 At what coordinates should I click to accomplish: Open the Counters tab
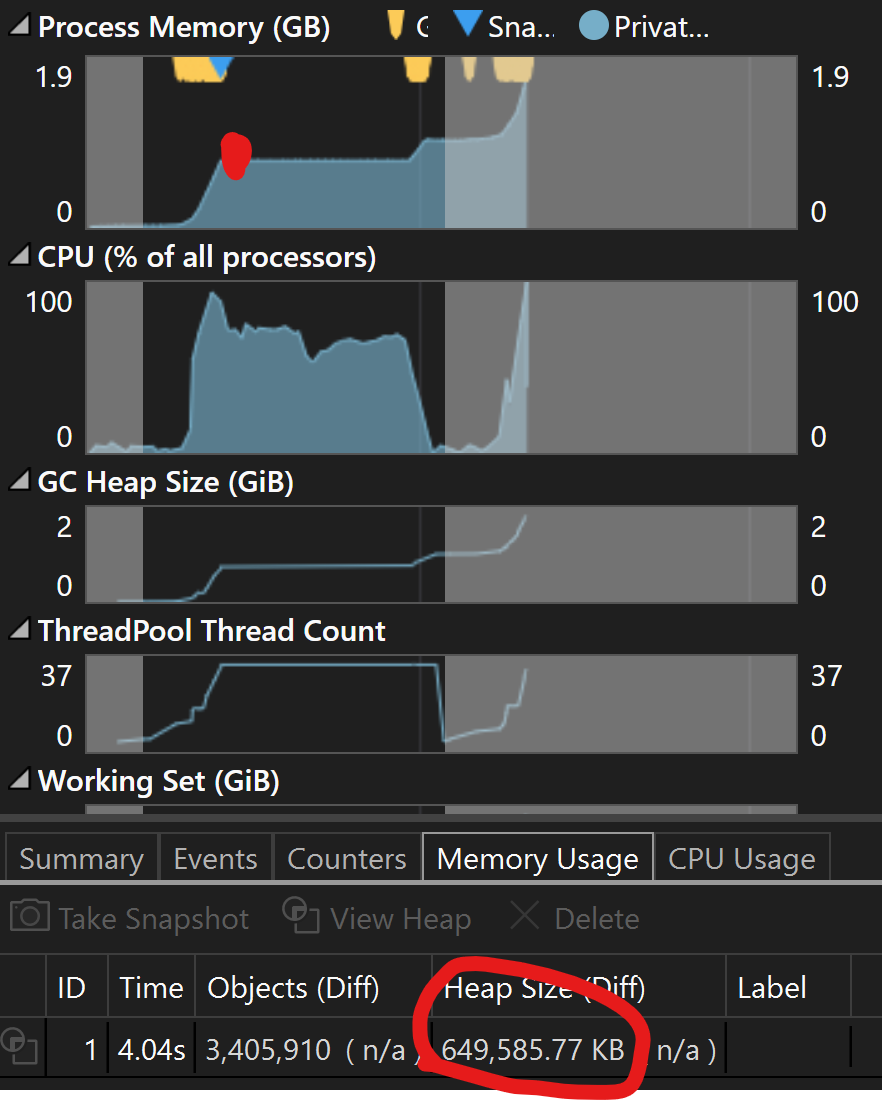click(347, 859)
